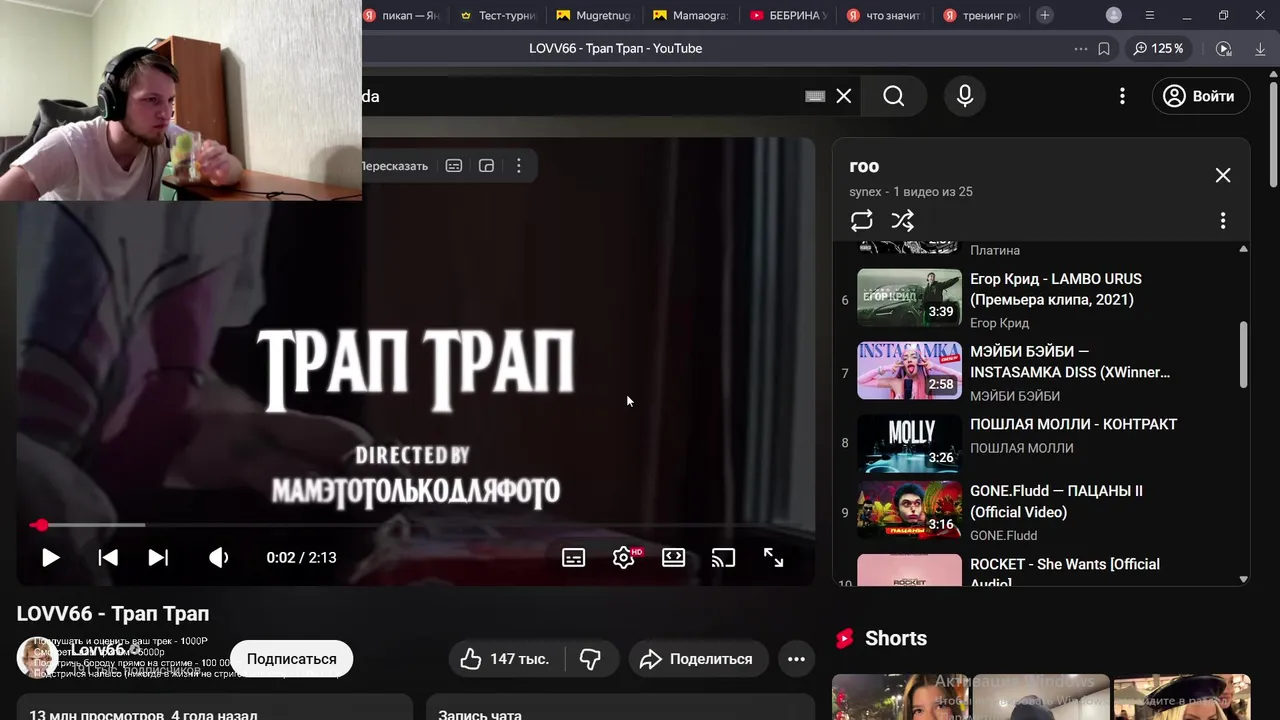Click the 125 % zoom indicator

(1158, 48)
